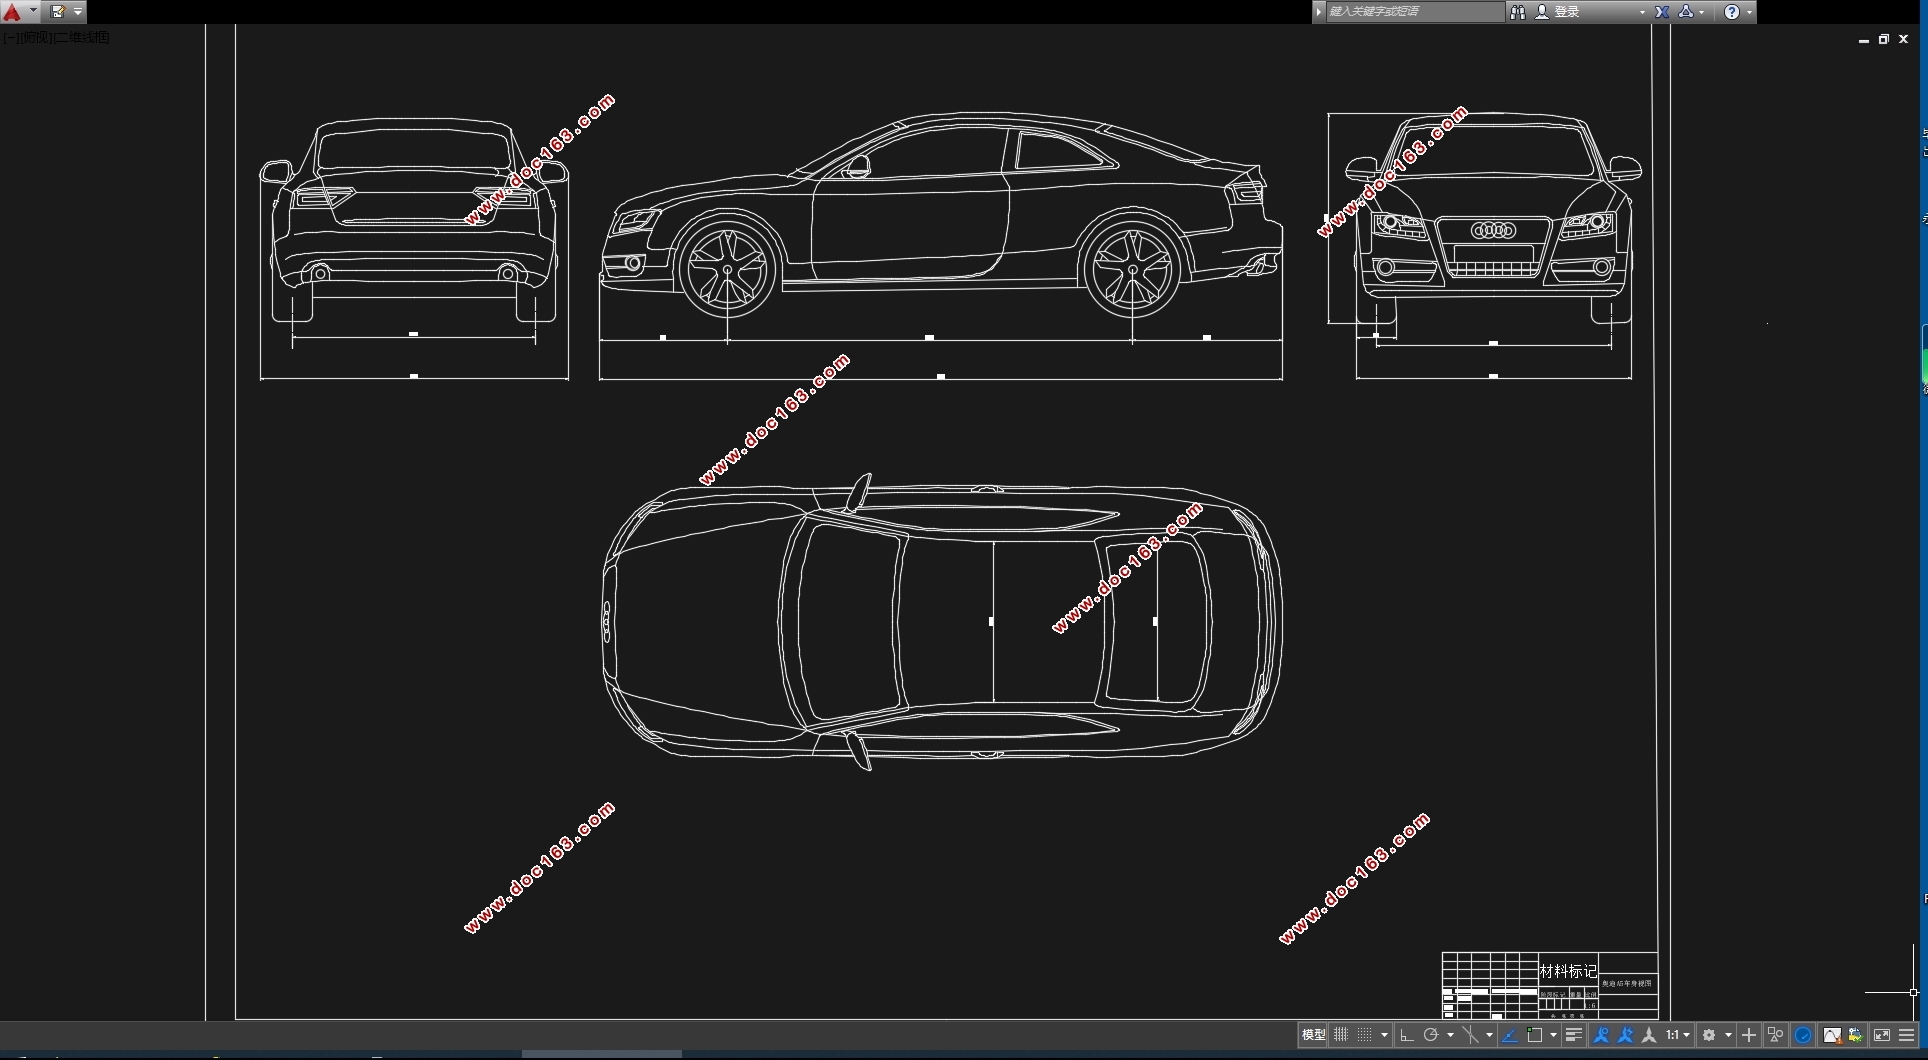Expand the workspace switching dropdown arrow

(x=1728, y=1035)
